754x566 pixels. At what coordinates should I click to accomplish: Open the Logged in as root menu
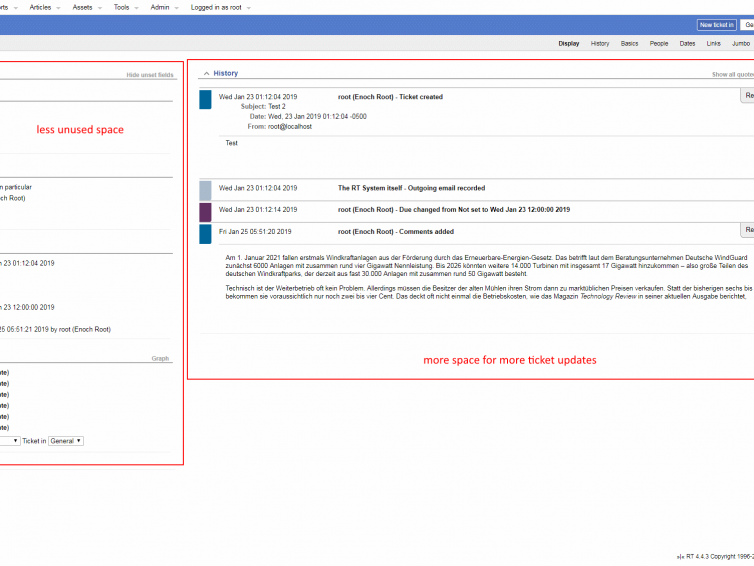[218, 7]
